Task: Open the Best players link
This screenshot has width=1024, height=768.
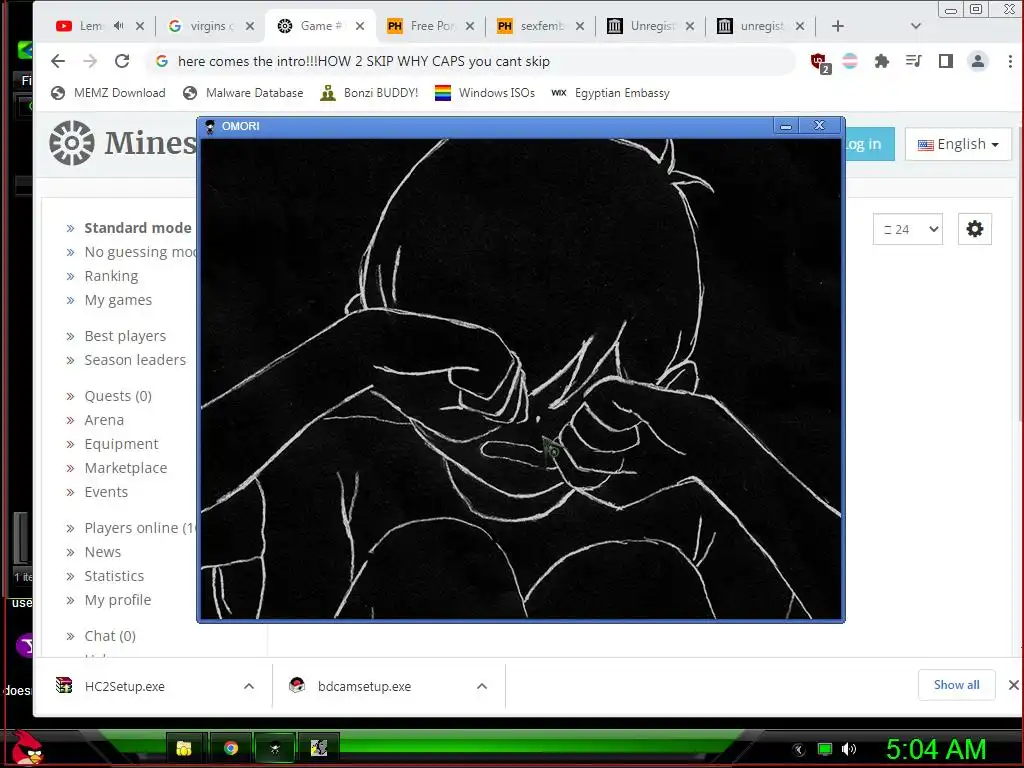Action: (125, 336)
